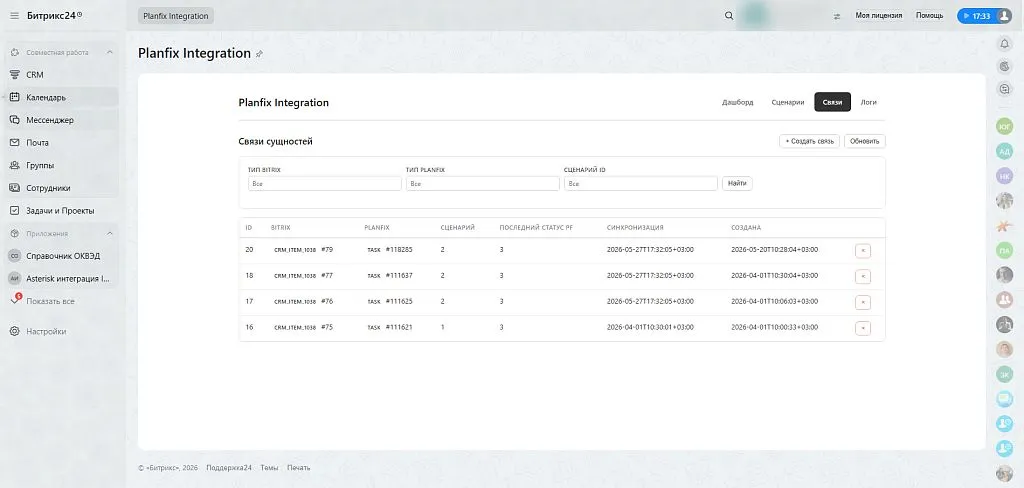The height and width of the screenshot is (488, 1024).
Task: Select the Связи tab
Action: [832, 103]
